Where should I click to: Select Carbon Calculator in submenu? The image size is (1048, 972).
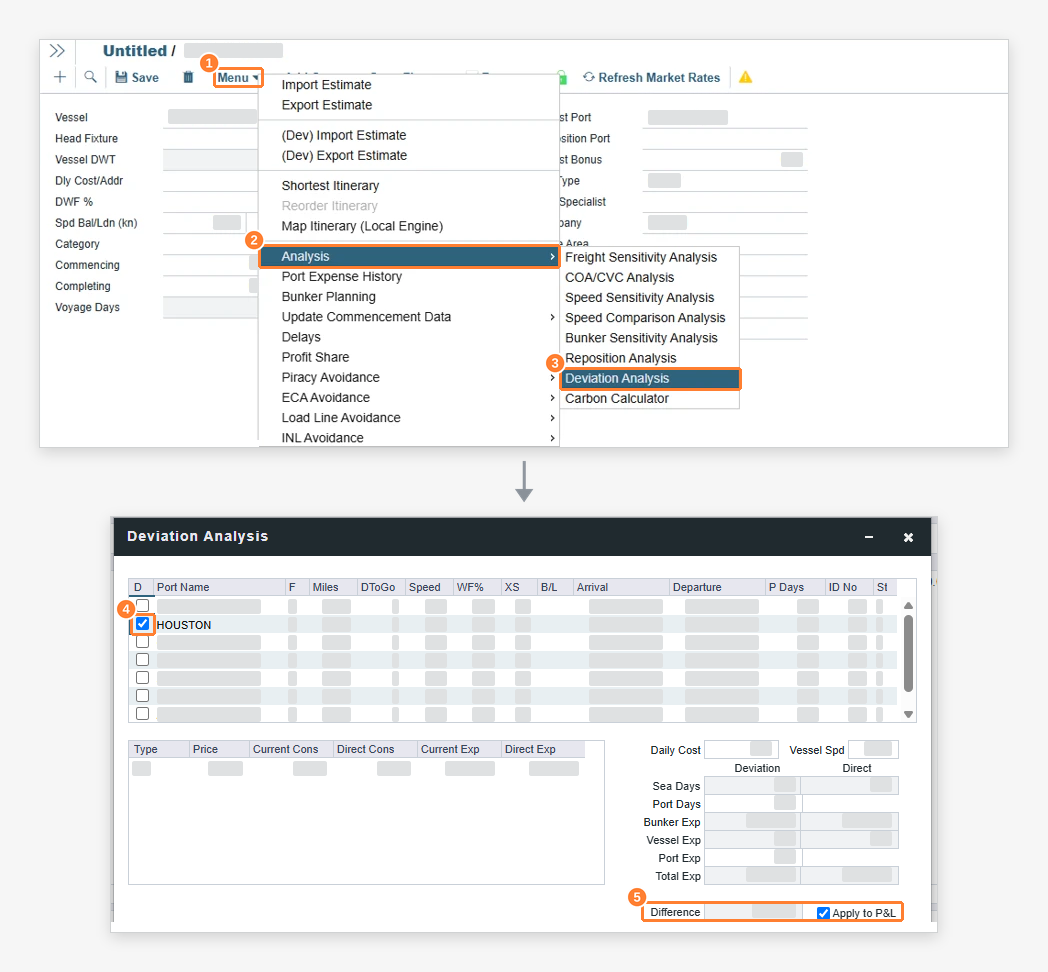650,398
